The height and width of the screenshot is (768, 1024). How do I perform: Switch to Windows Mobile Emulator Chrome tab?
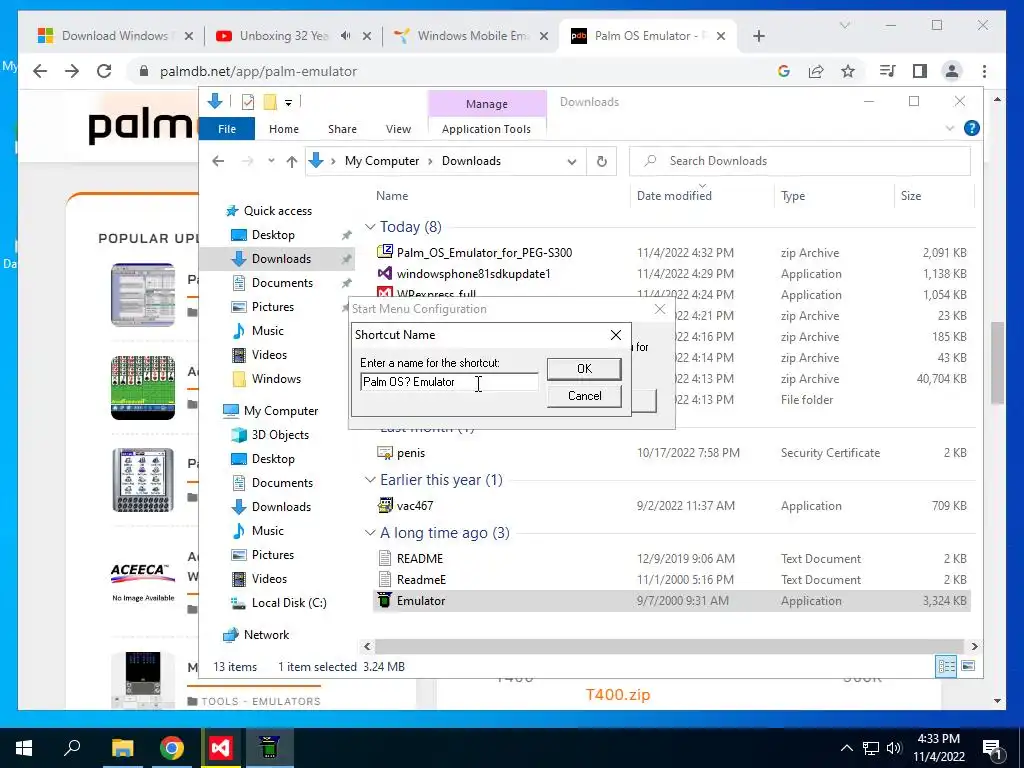coord(472,36)
